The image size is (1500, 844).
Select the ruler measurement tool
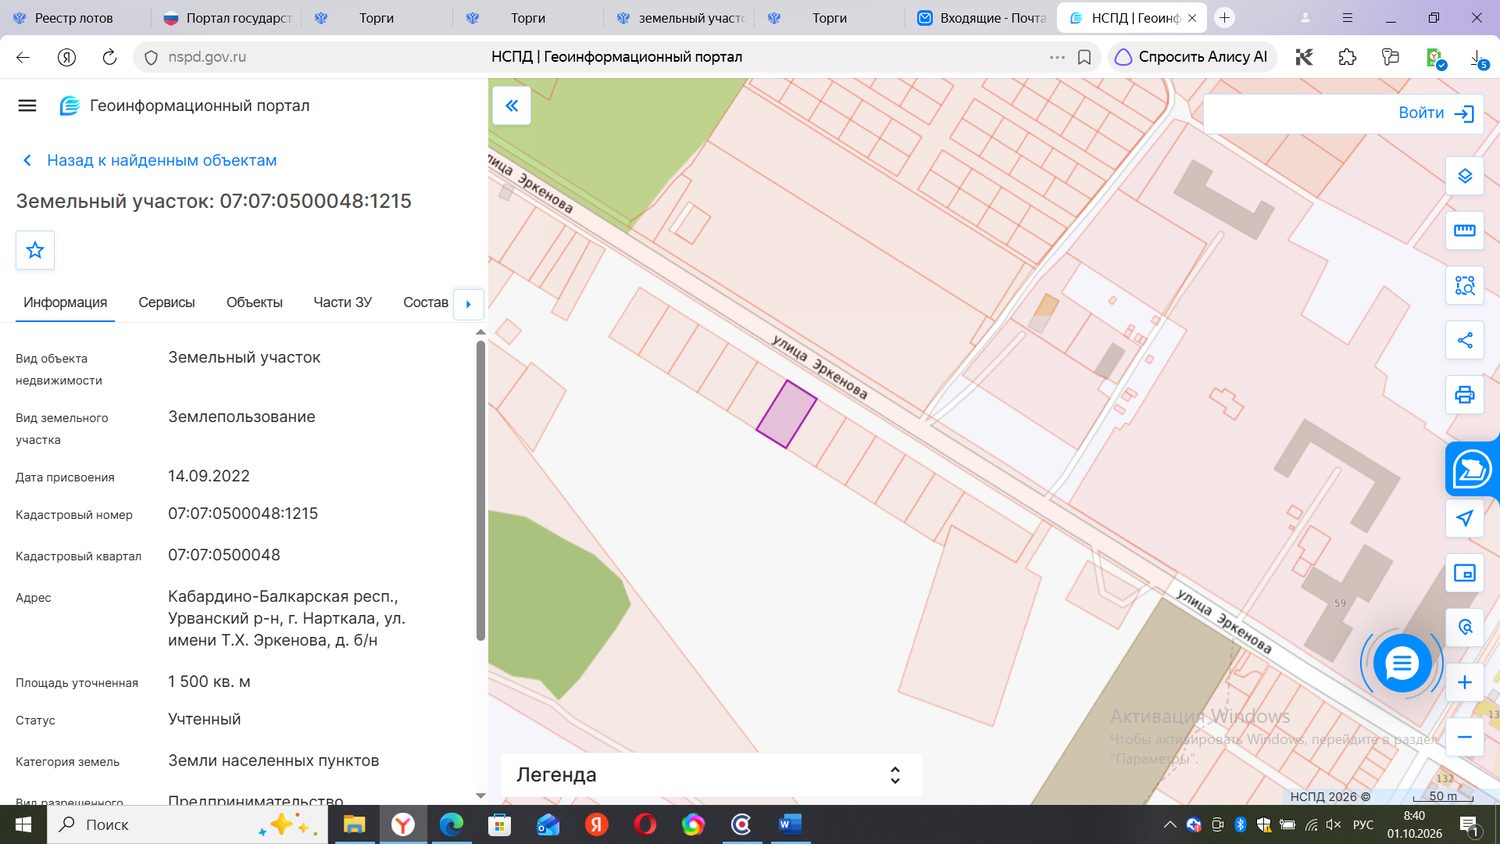[x=1464, y=231]
